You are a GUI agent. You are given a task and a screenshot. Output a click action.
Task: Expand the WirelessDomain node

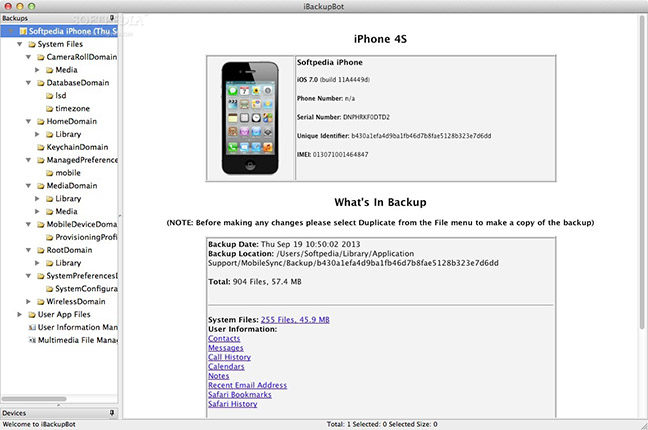[x=28, y=301]
